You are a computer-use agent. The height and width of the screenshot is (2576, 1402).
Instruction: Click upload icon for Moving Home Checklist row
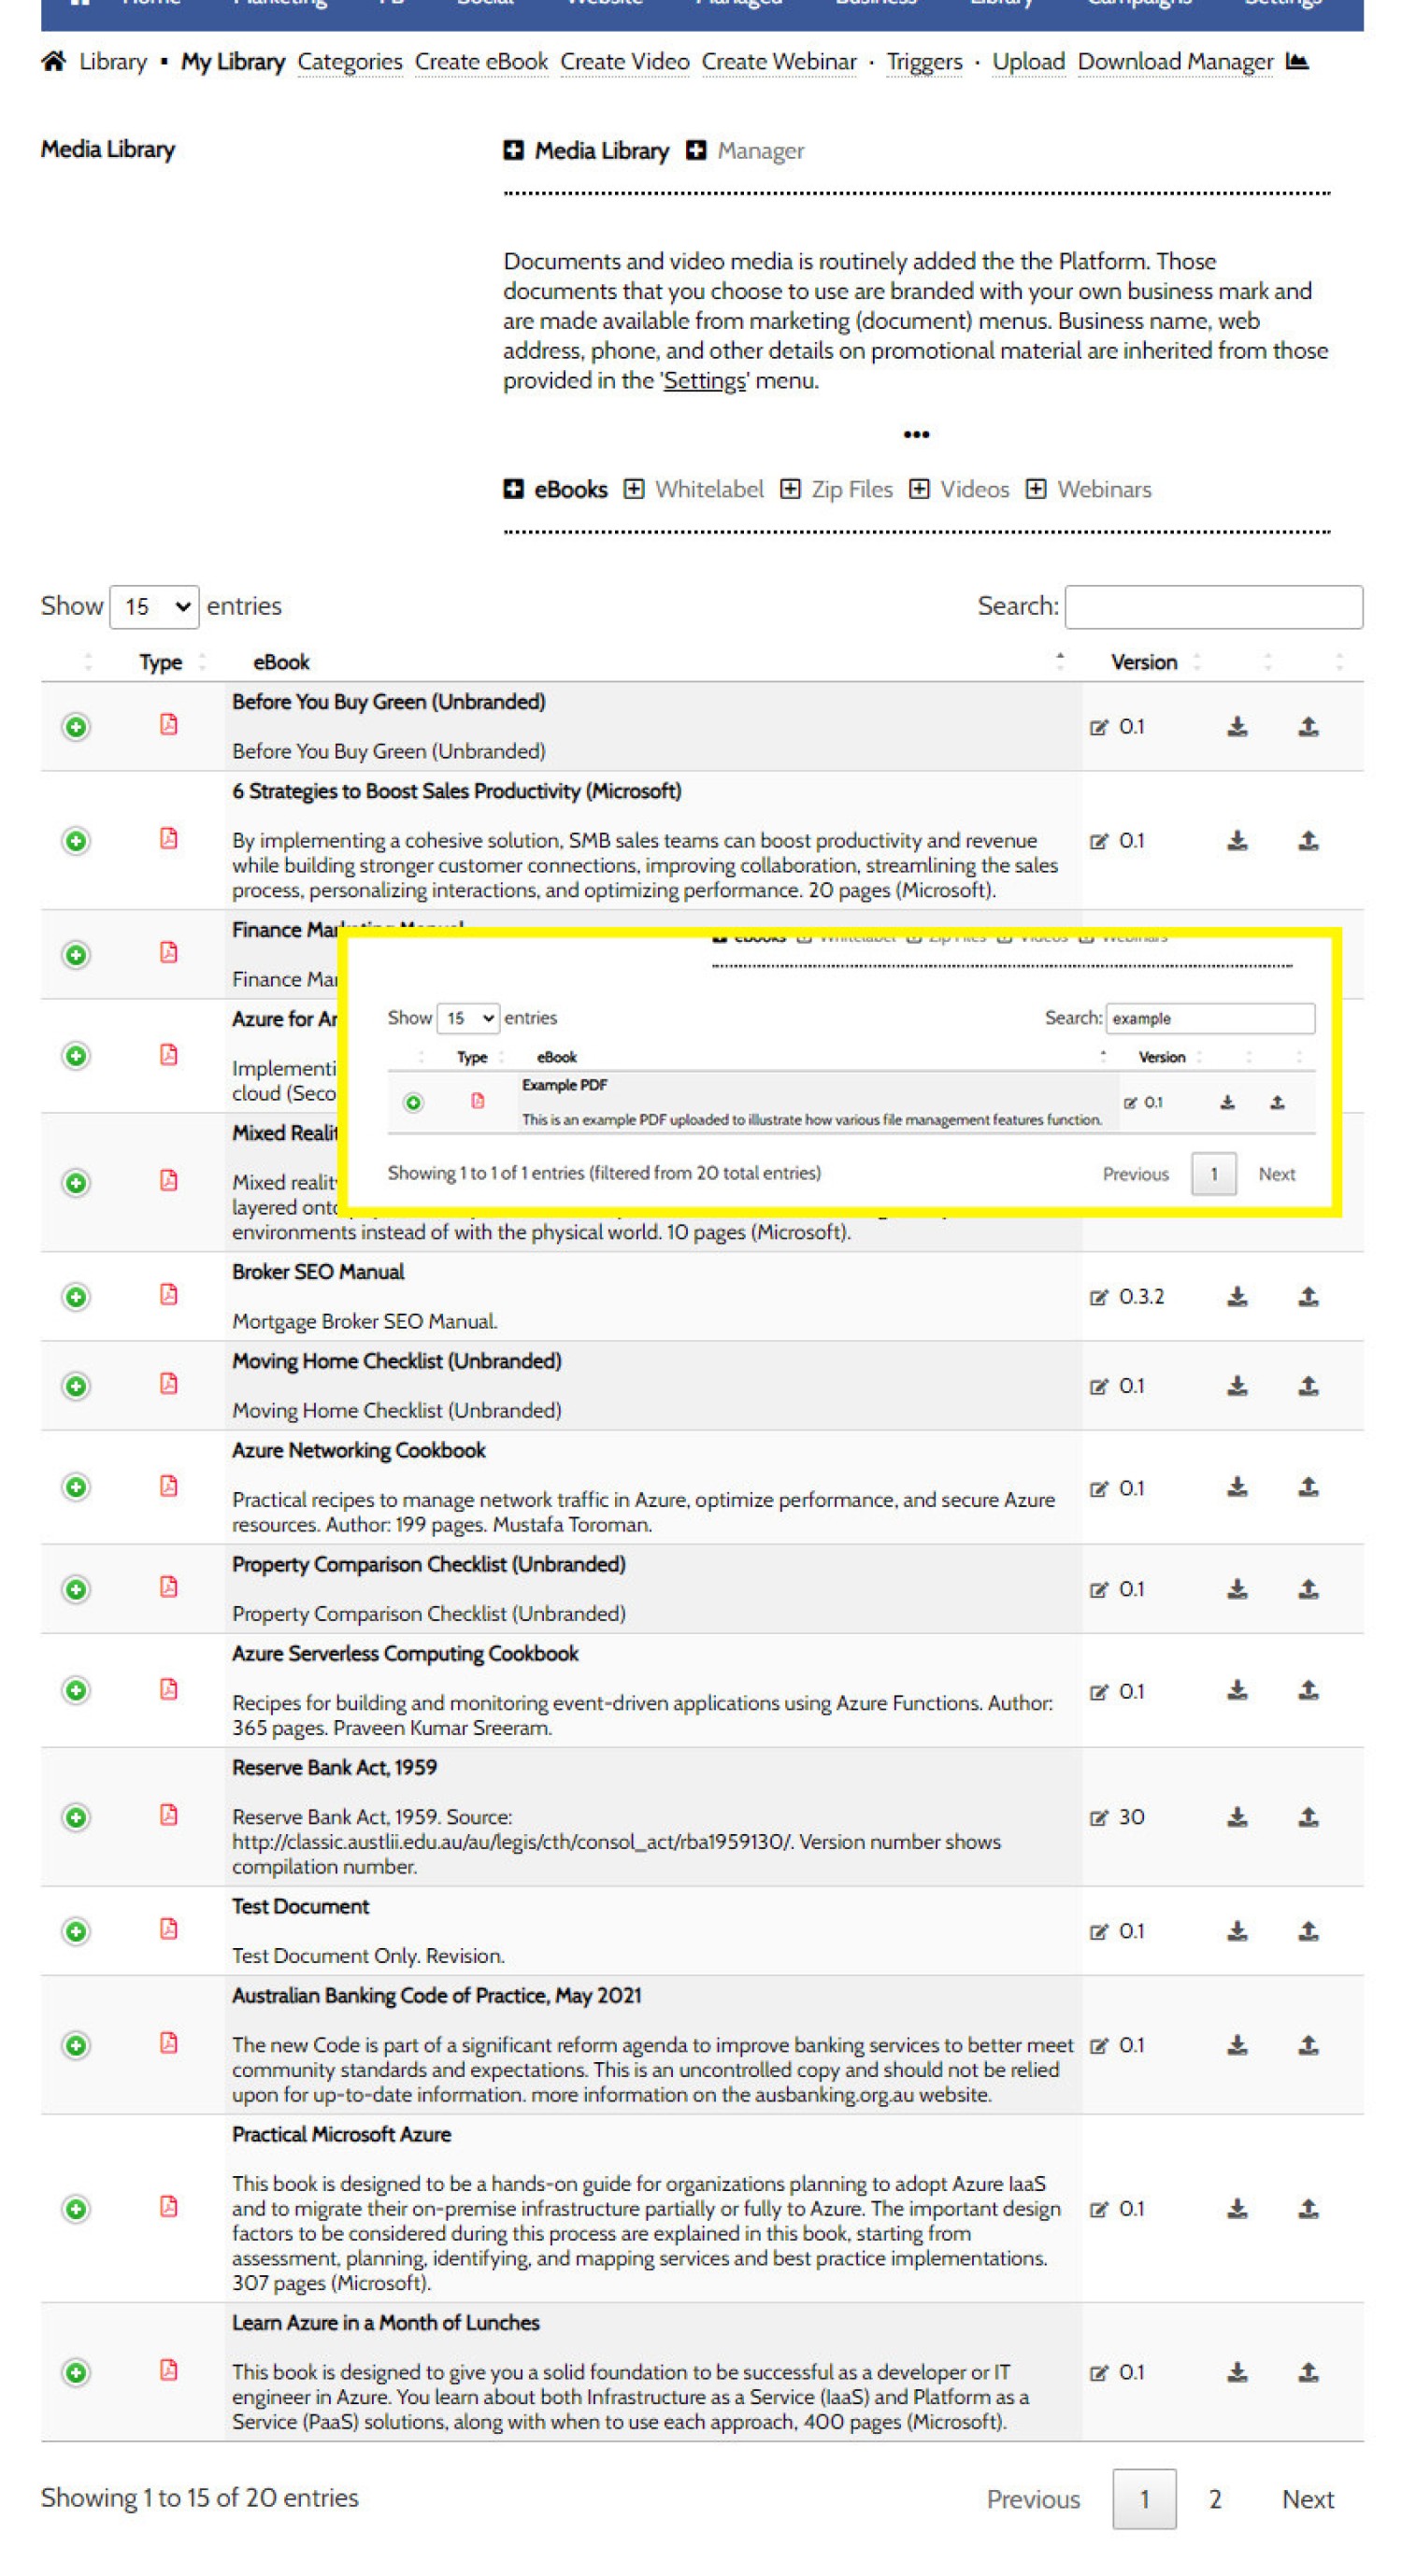pos(1307,1386)
